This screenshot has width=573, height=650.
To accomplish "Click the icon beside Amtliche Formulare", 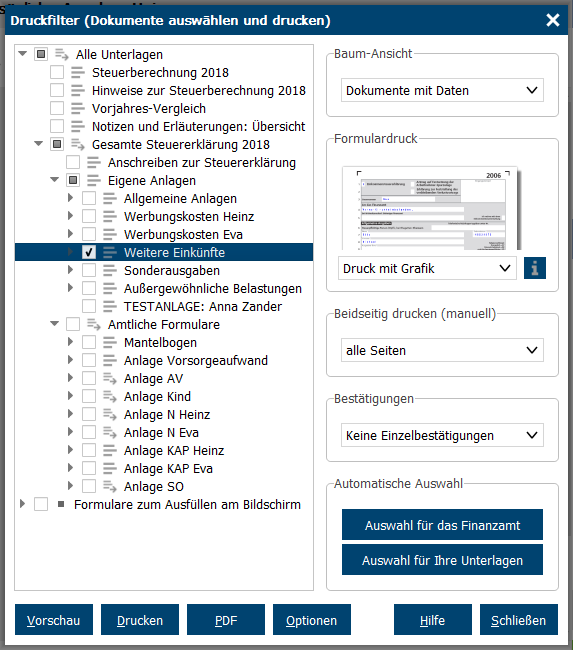I will [x=94, y=324].
